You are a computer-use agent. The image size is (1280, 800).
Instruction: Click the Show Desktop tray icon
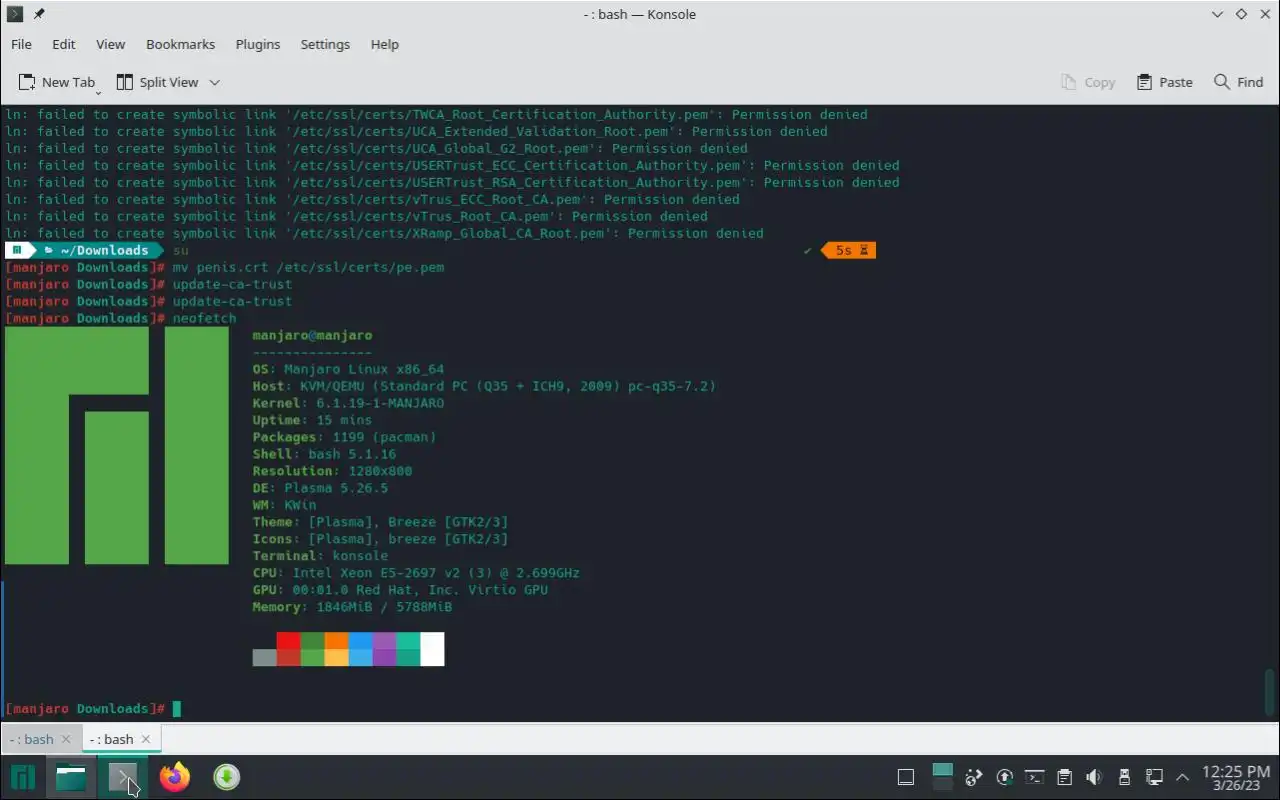906,777
